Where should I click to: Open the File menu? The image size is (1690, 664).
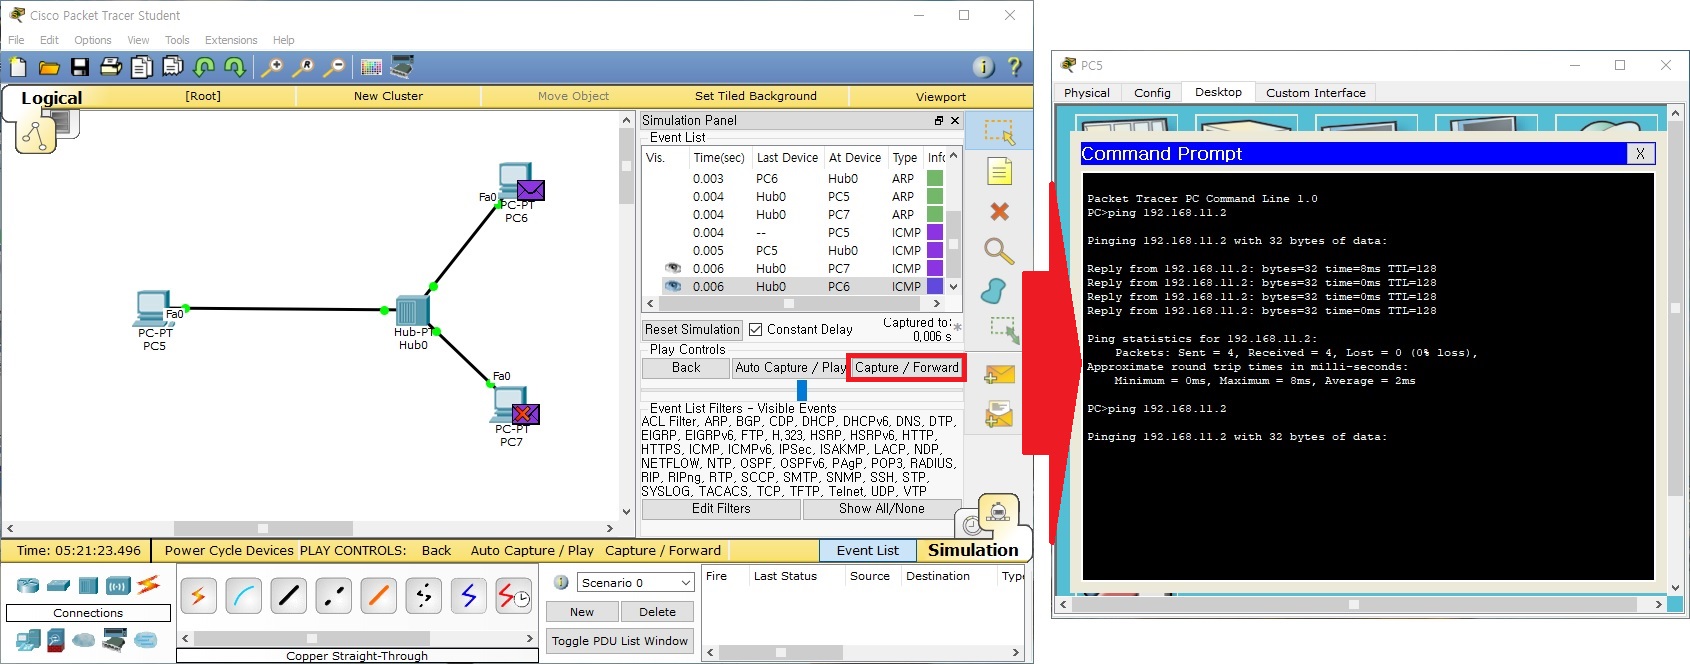16,40
